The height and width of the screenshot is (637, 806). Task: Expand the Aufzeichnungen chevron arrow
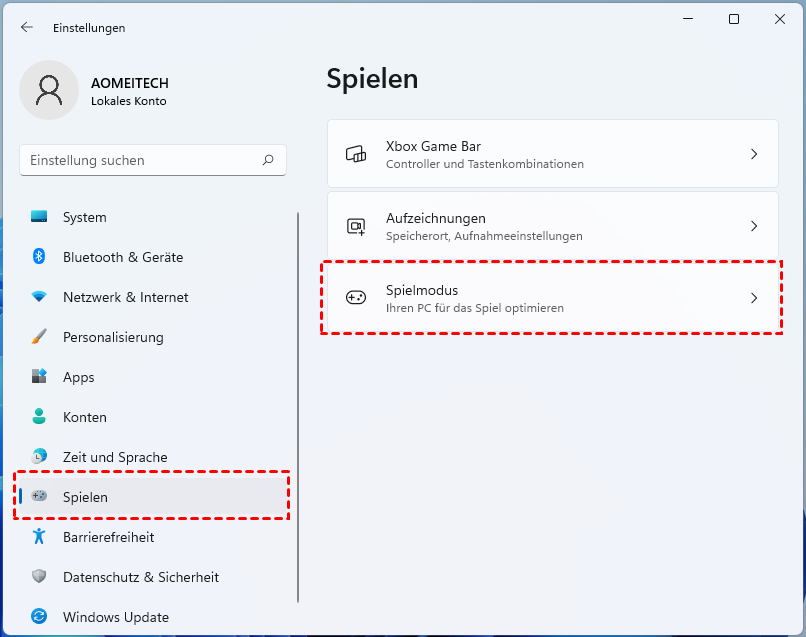point(754,226)
